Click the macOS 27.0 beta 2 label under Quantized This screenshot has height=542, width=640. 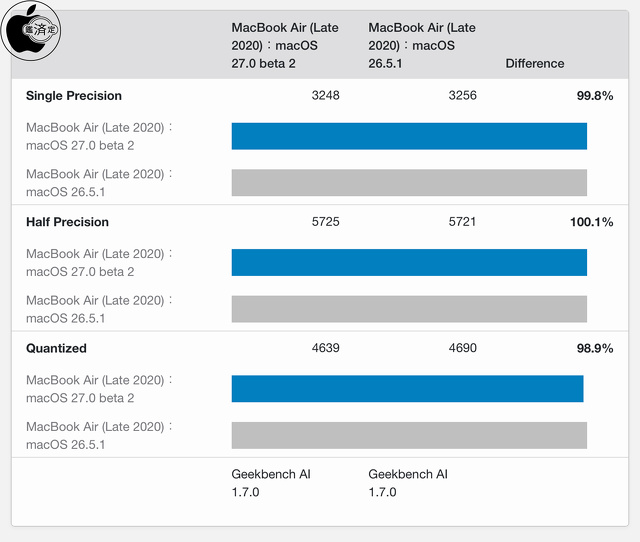tap(99, 389)
